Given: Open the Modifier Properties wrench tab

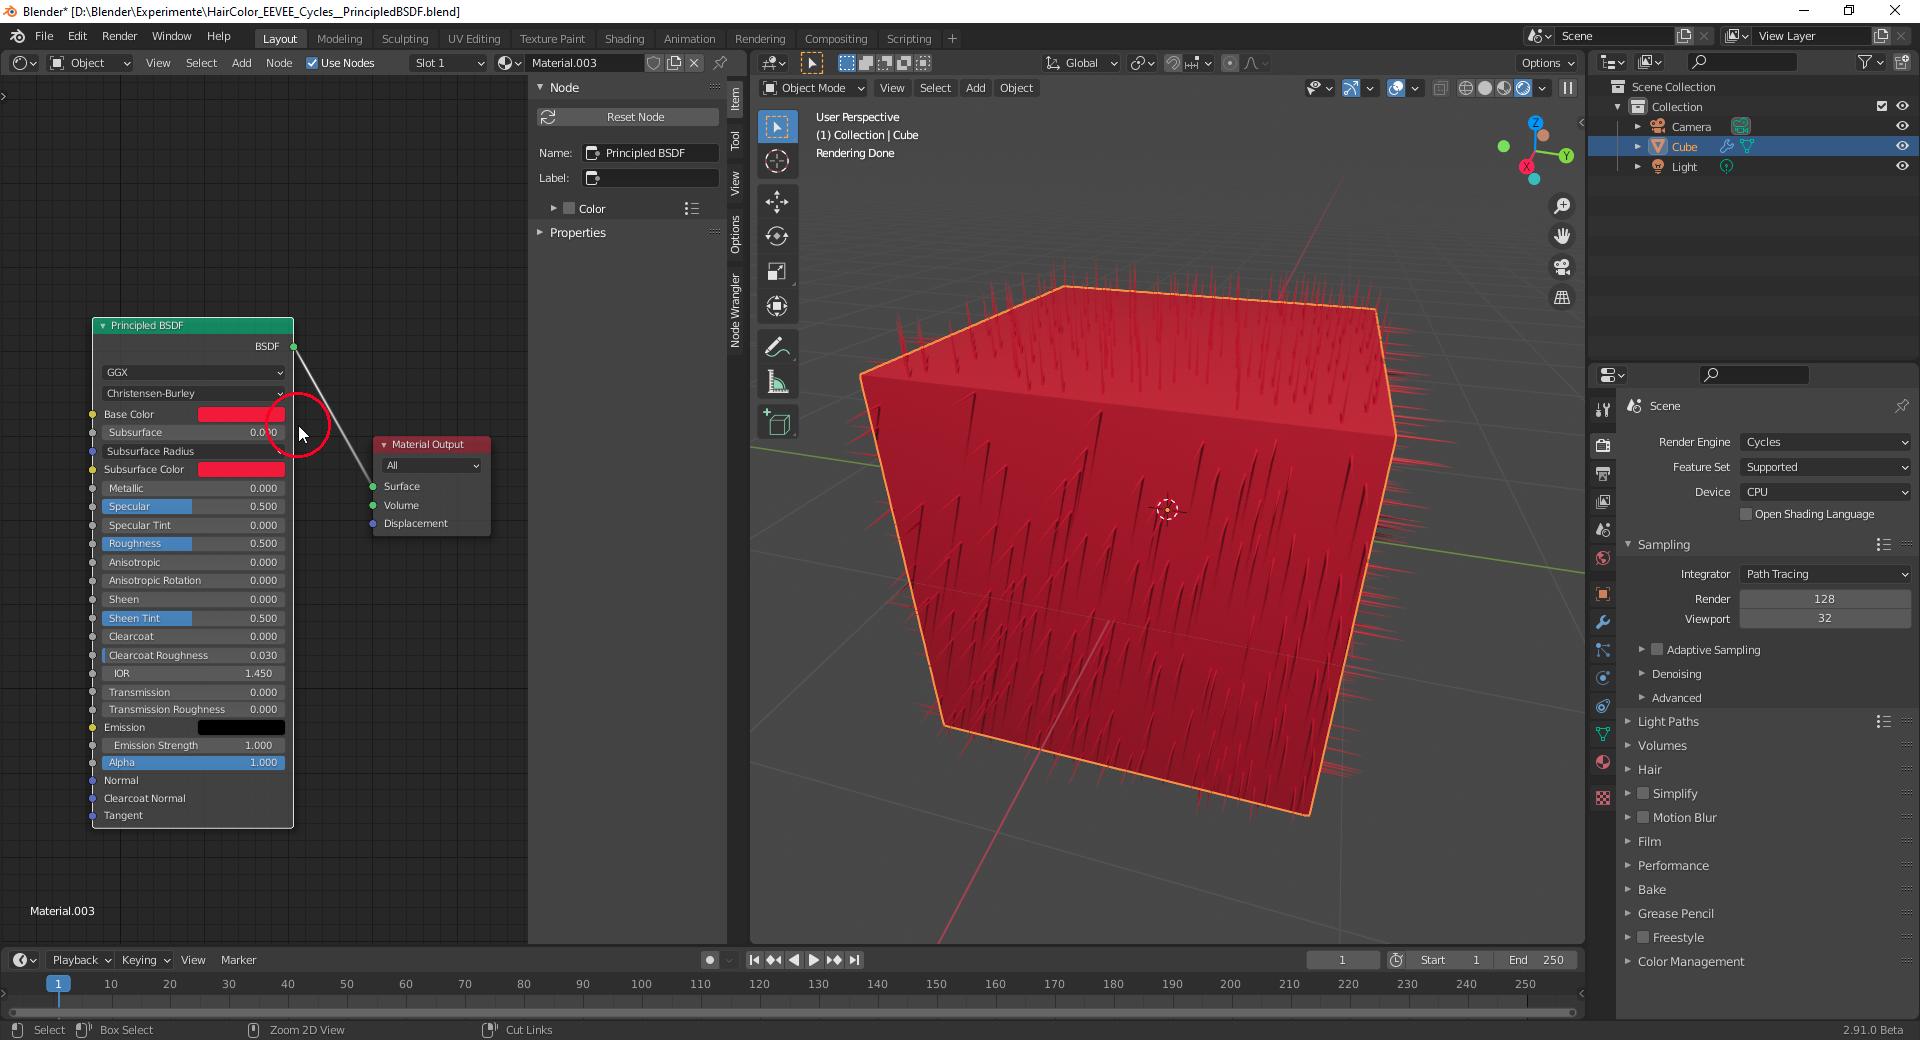Looking at the screenshot, I should [1603, 622].
